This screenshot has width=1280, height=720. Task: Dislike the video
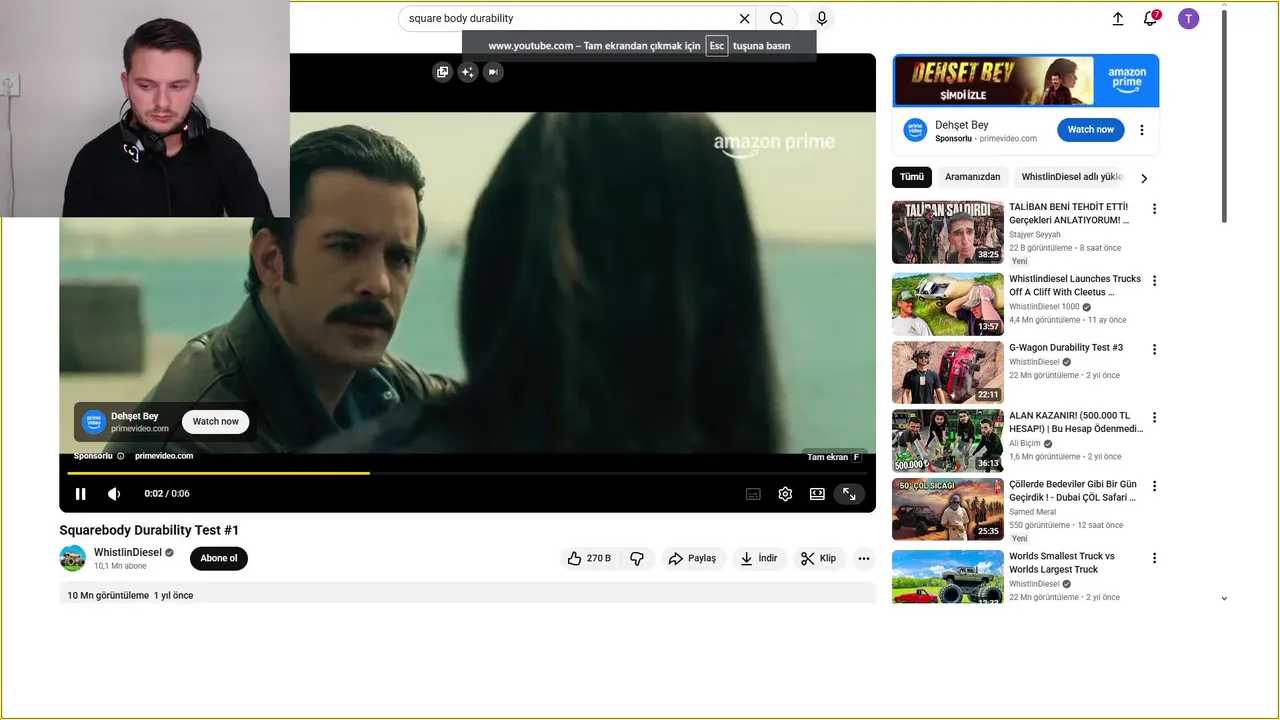637,558
